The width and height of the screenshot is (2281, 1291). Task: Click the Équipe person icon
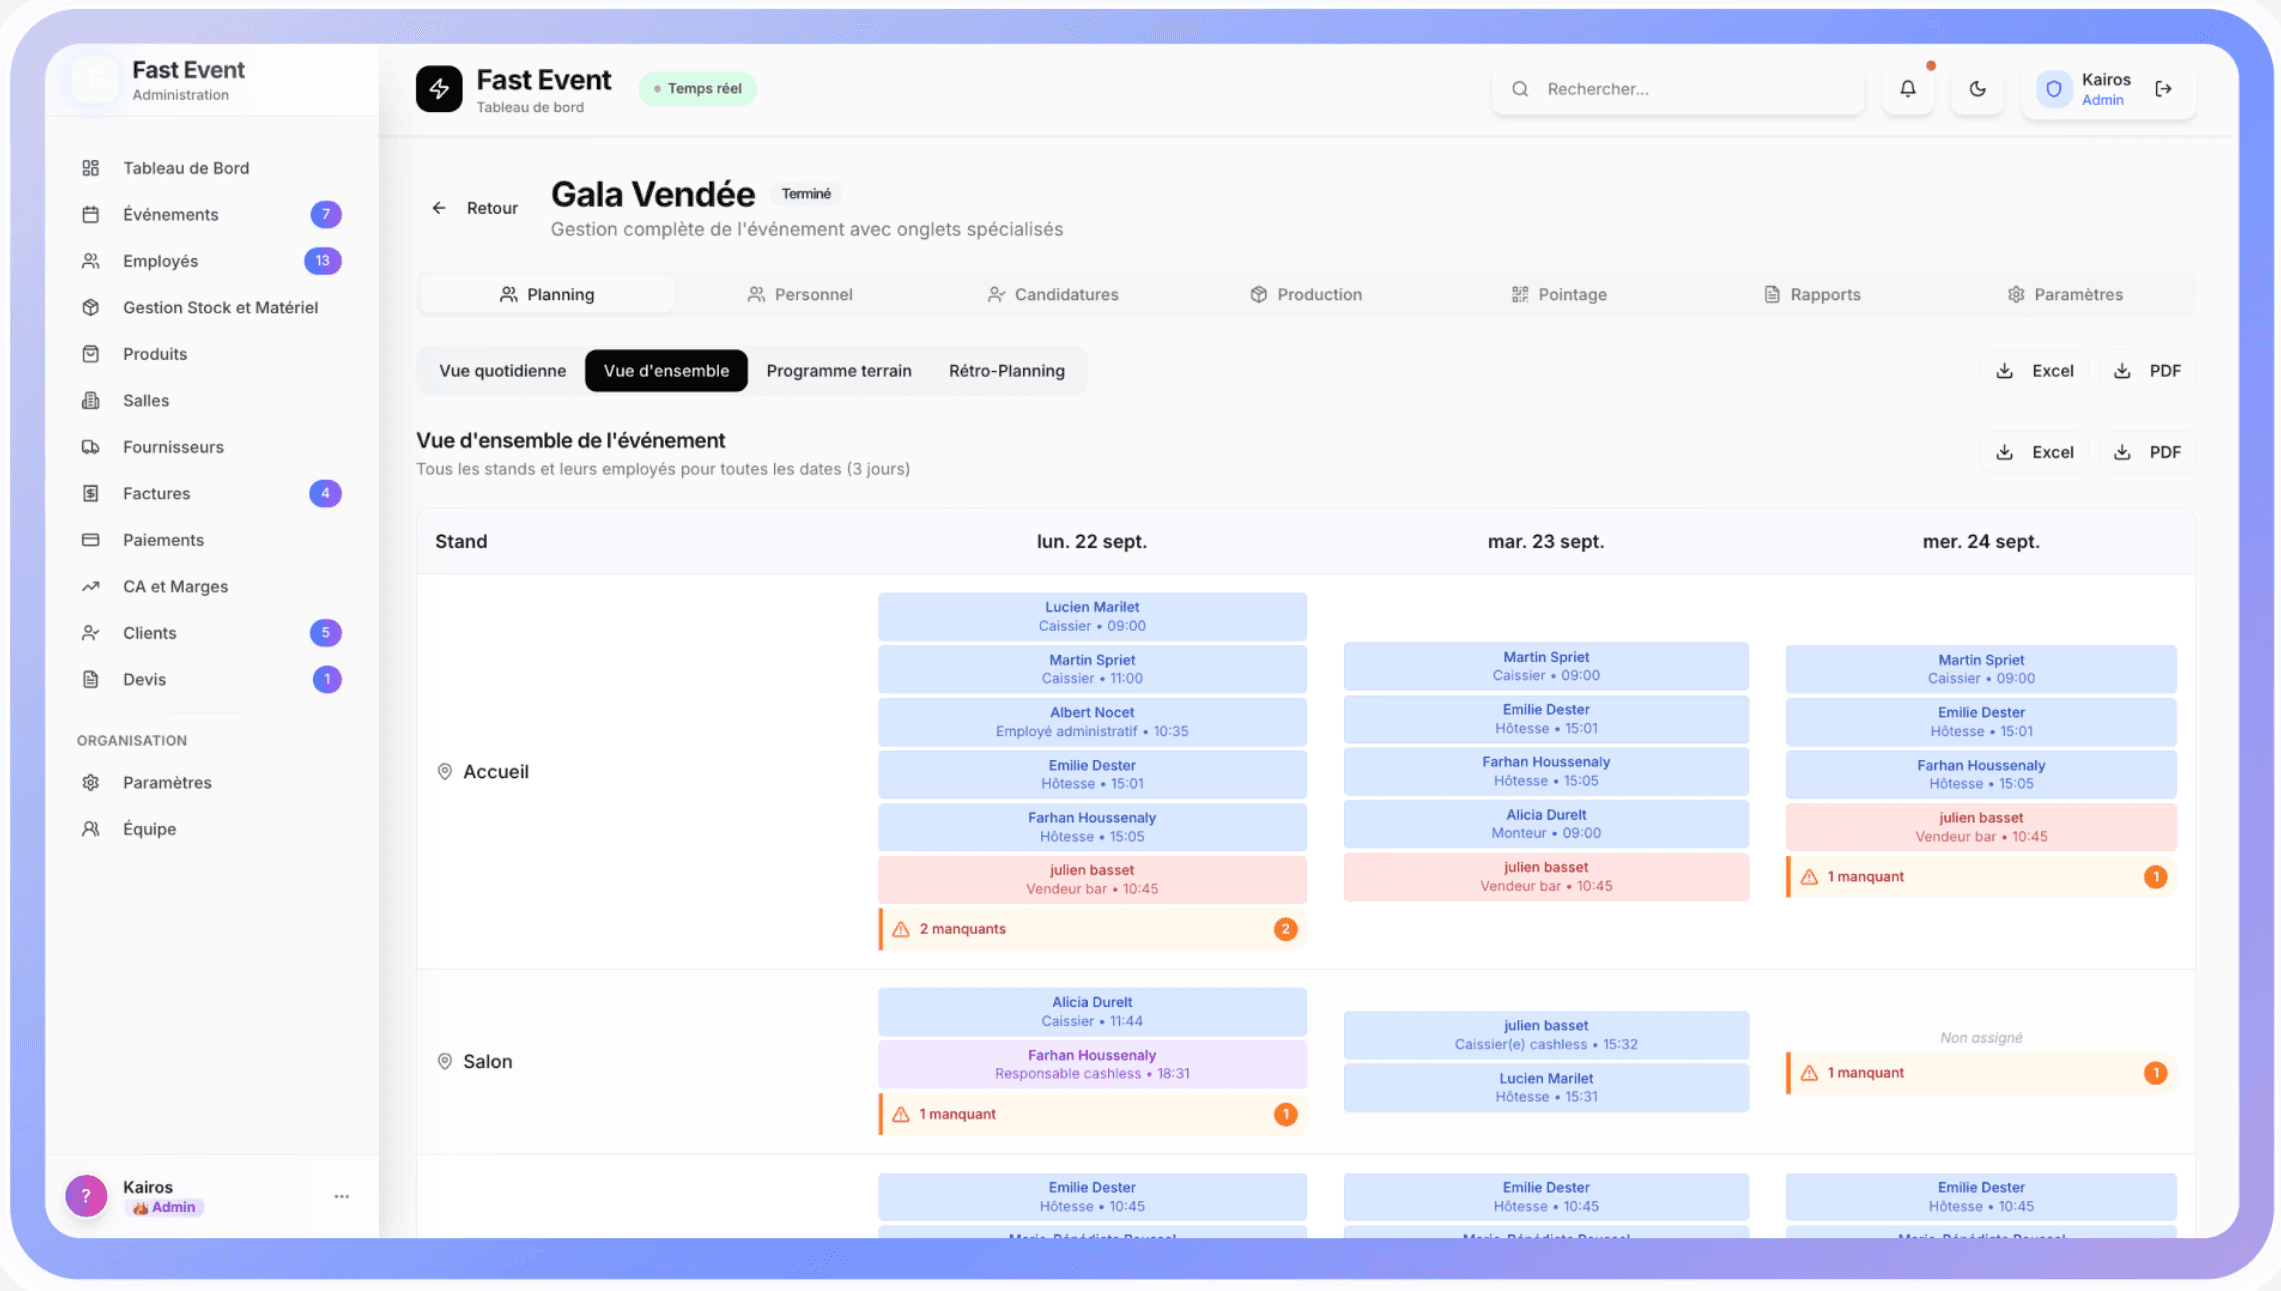point(91,829)
